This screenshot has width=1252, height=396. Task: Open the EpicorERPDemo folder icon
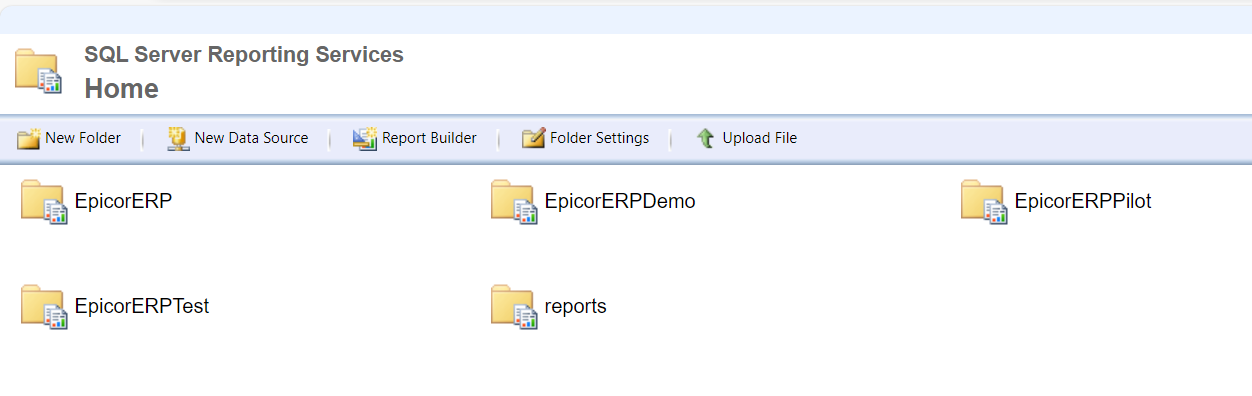tap(514, 201)
